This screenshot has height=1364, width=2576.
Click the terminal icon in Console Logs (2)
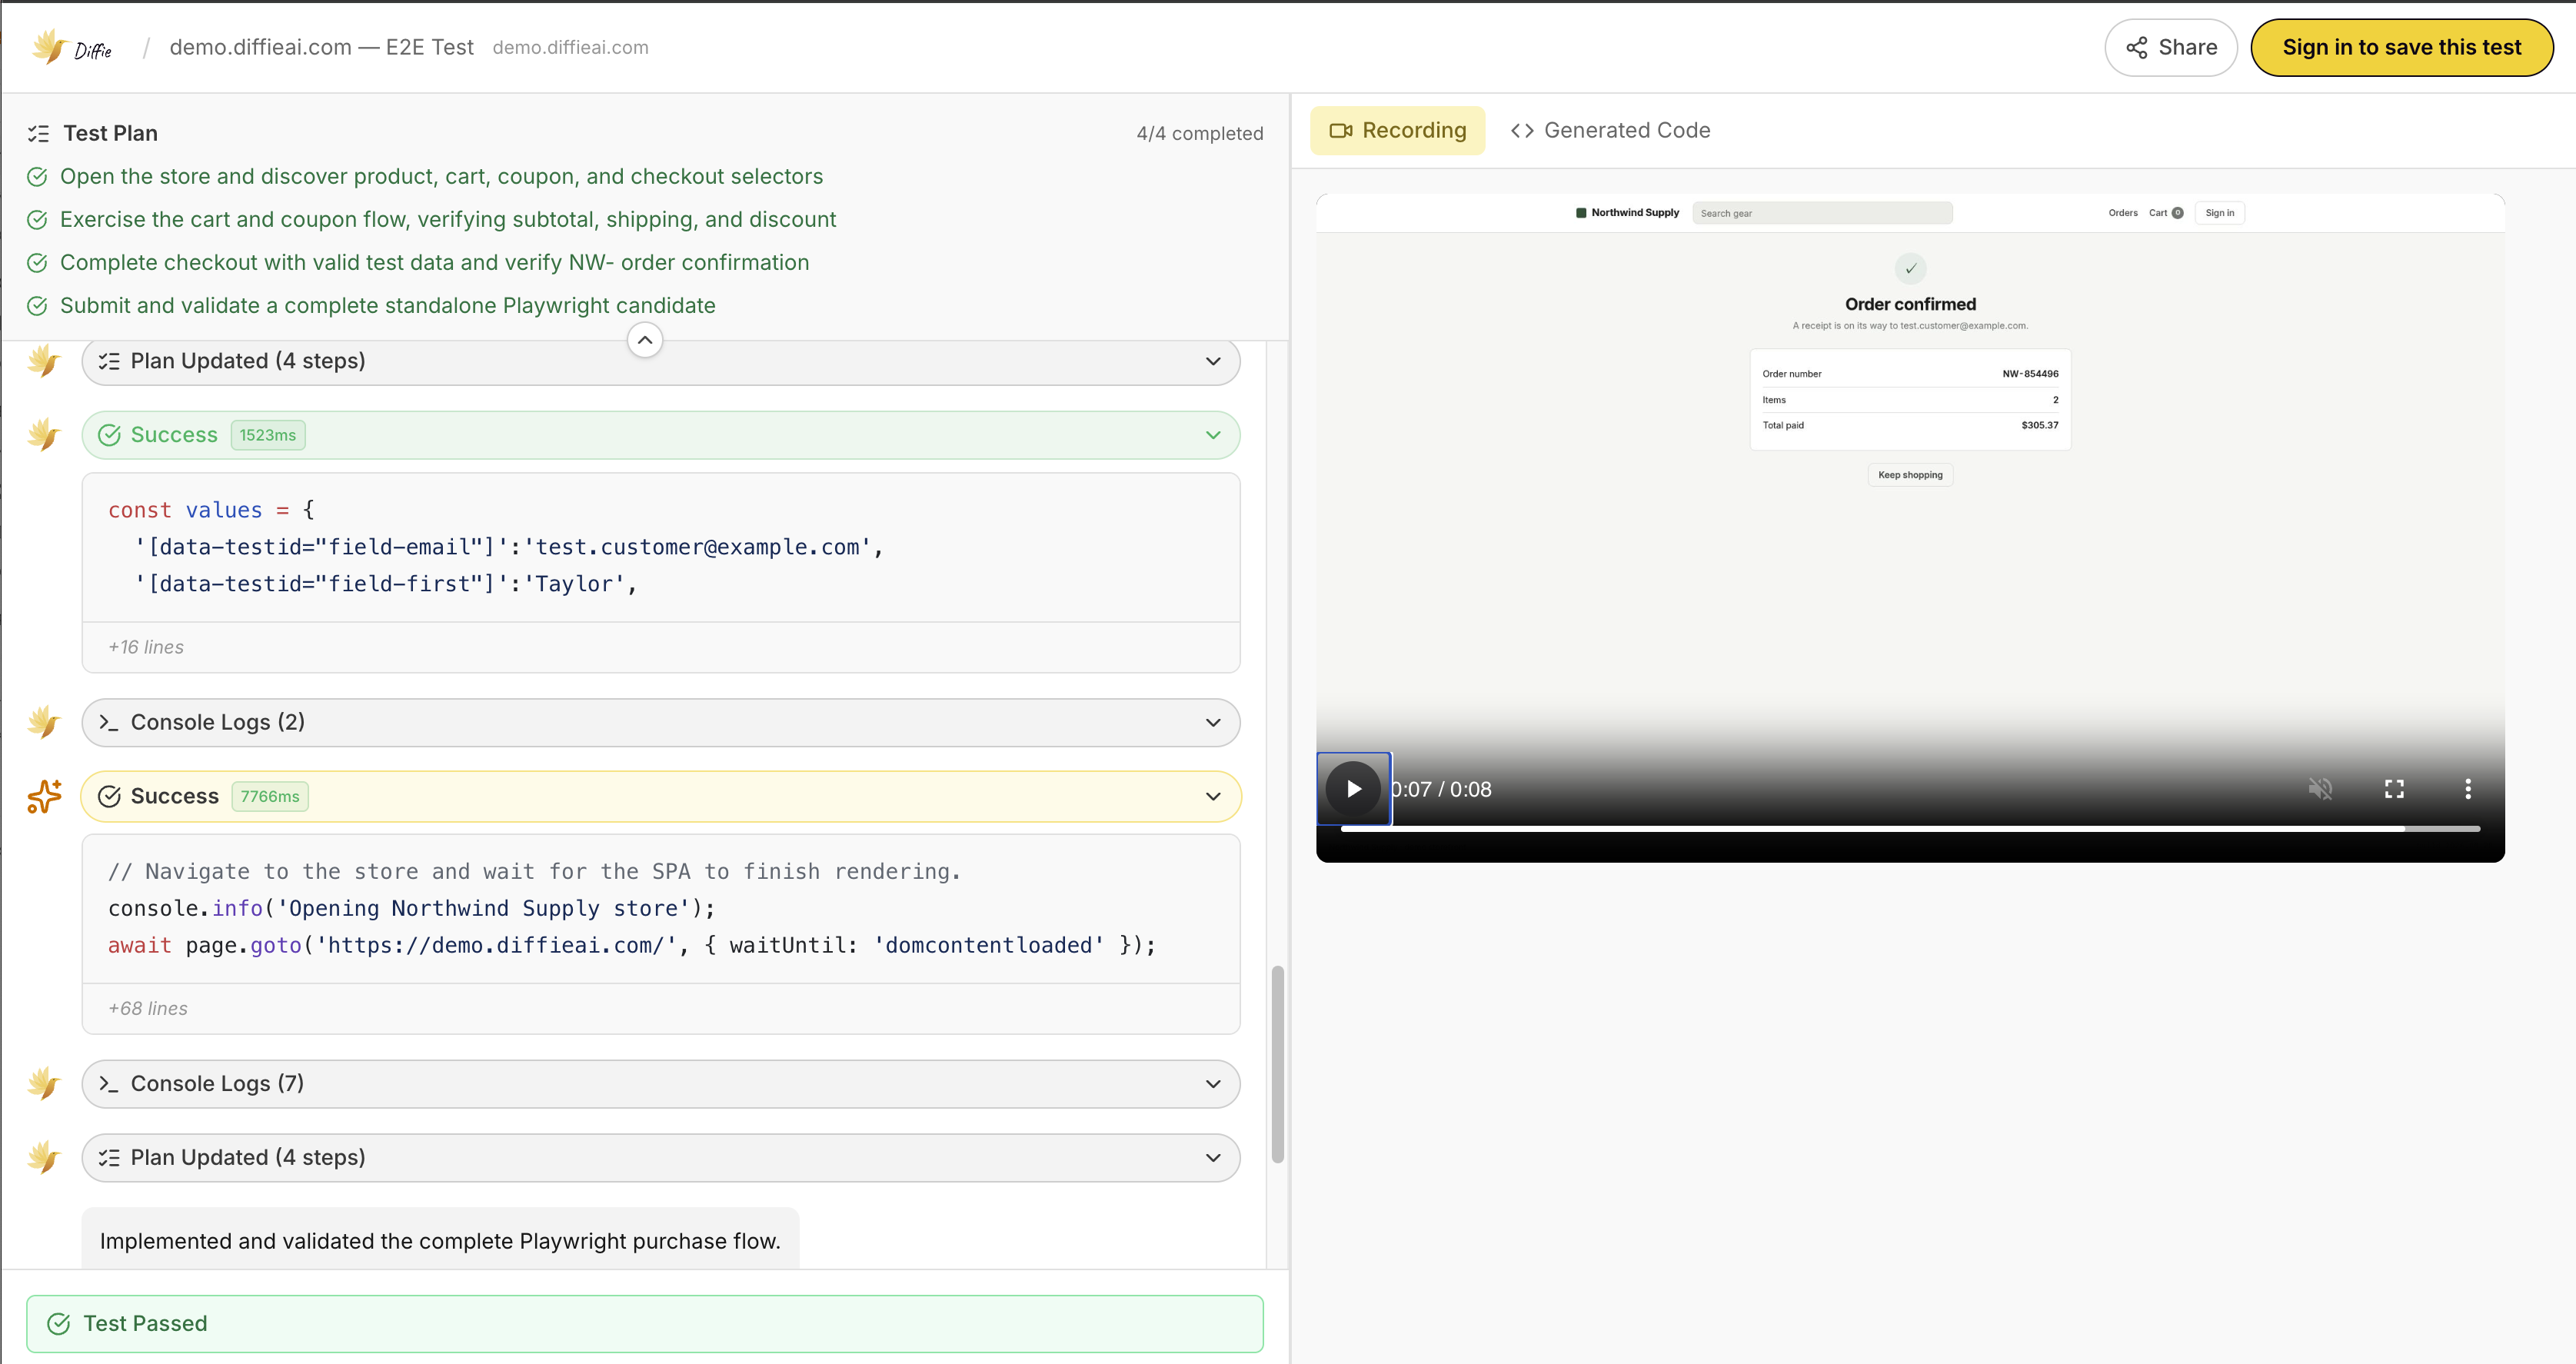click(x=109, y=722)
